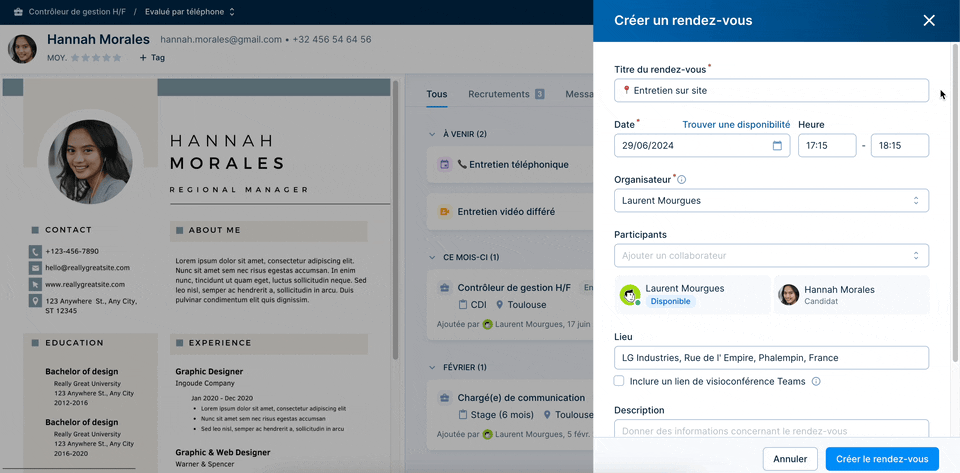Image resolution: width=960 pixels, height=473 pixels.
Task: Click the calendar icon in the Date field
Action: point(778,146)
